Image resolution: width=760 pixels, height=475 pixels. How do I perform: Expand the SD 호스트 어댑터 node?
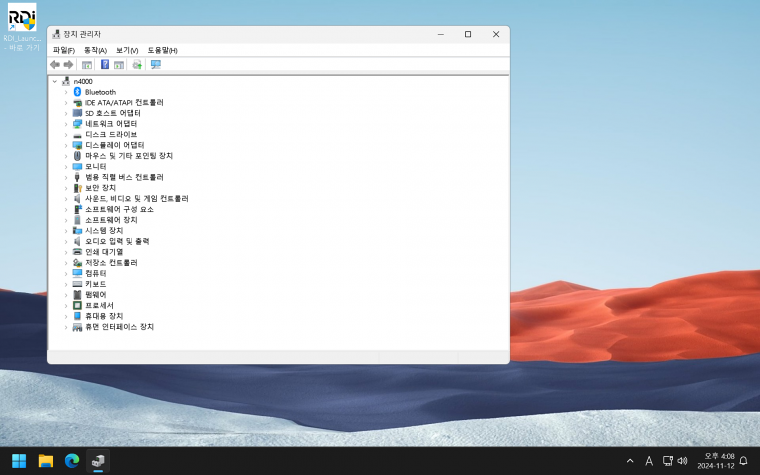66,113
